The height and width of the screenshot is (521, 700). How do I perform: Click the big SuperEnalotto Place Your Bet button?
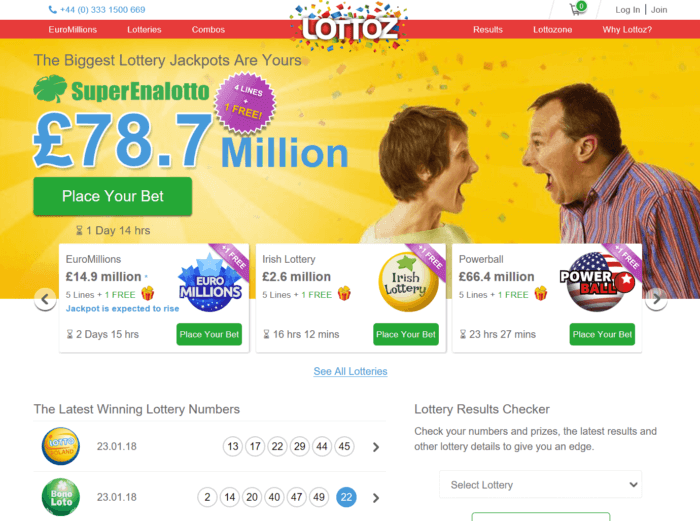[112, 196]
